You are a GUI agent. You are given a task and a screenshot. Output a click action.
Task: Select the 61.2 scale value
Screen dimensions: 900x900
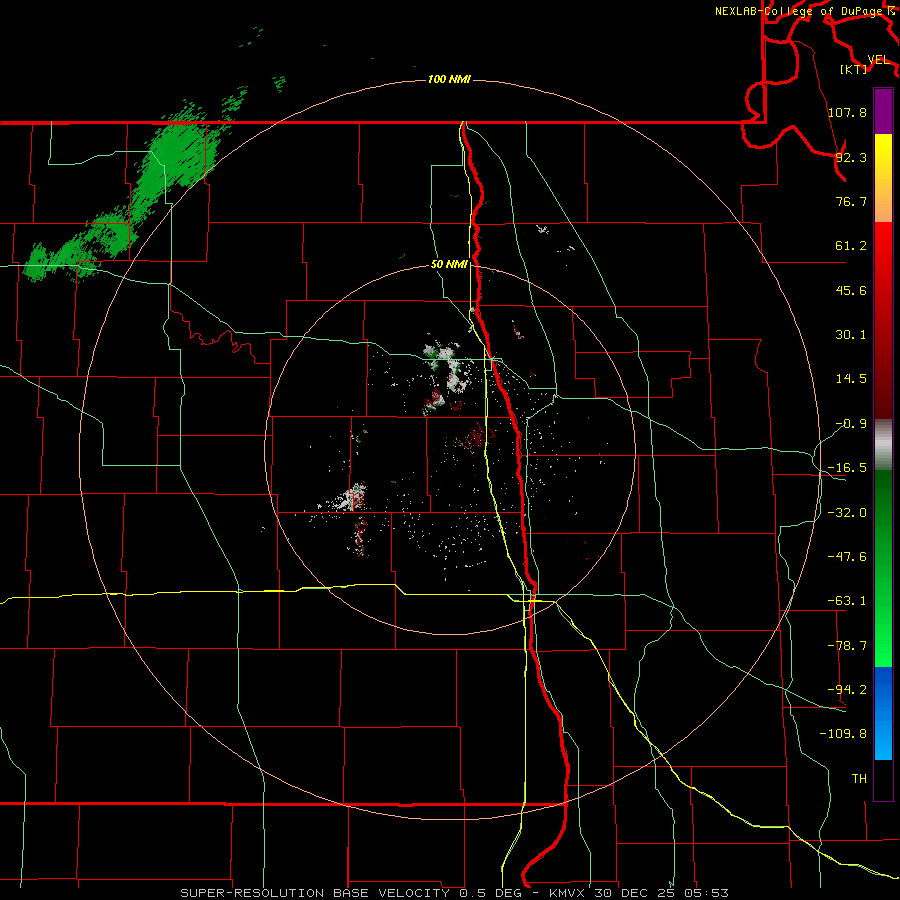[851, 246]
